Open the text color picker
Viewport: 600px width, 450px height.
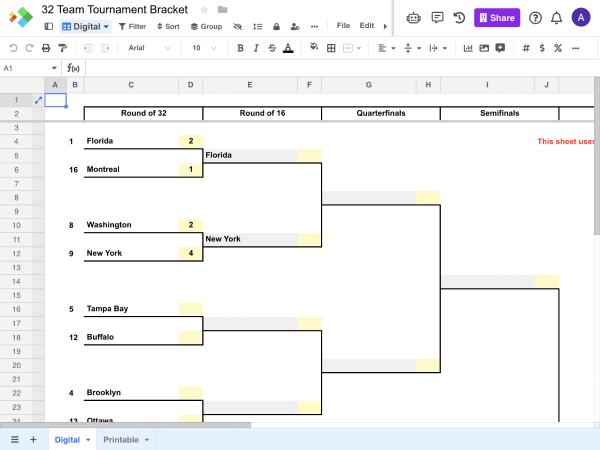pos(288,48)
